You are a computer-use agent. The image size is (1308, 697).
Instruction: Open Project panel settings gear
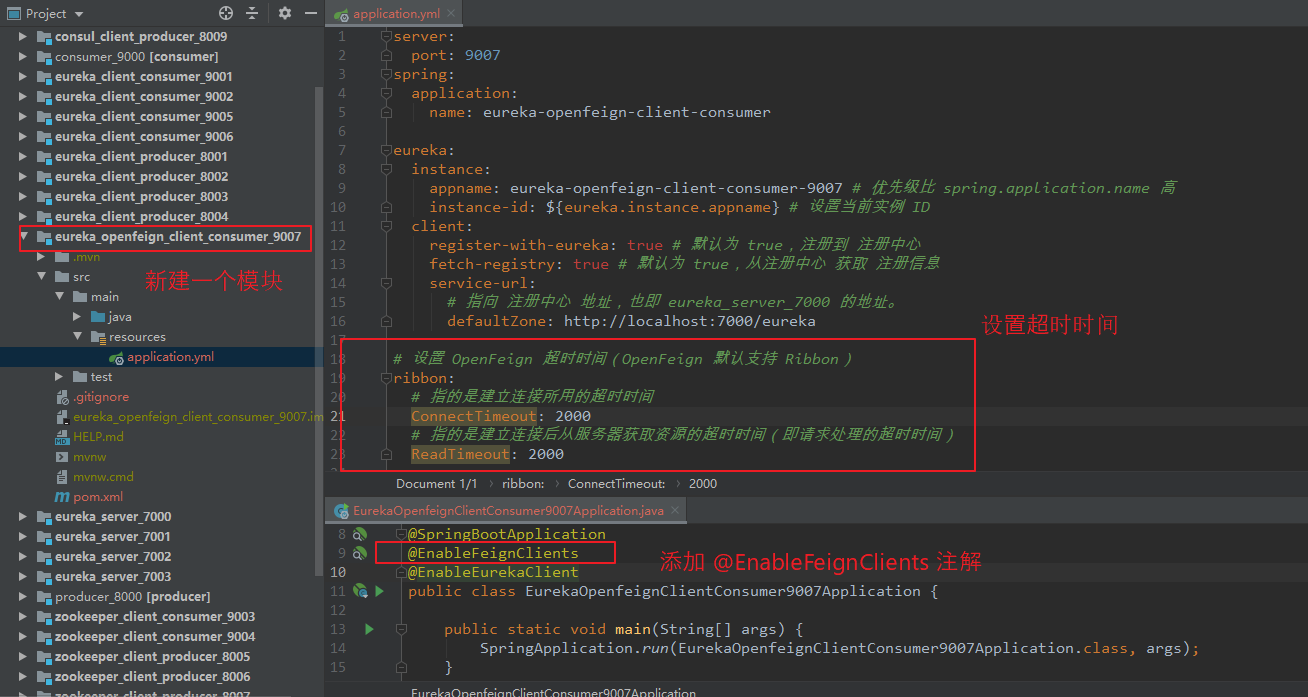tap(285, 13)
